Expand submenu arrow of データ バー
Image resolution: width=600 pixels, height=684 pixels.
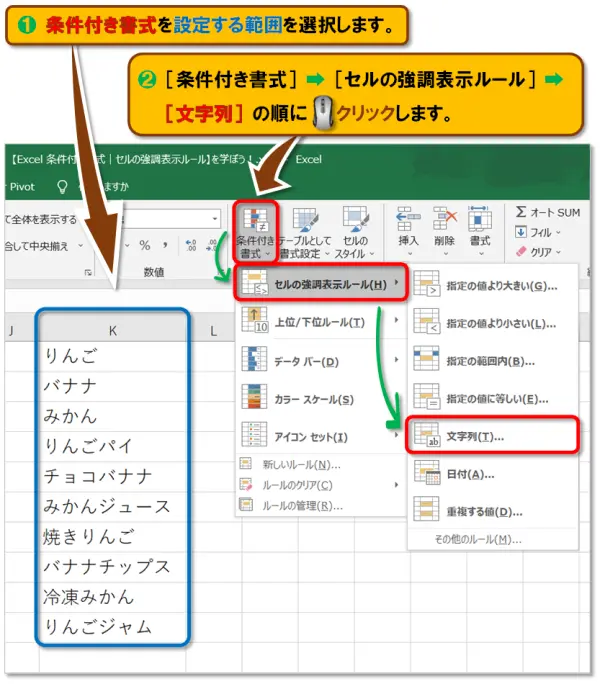pyautogui.click(x=396, y=360)
